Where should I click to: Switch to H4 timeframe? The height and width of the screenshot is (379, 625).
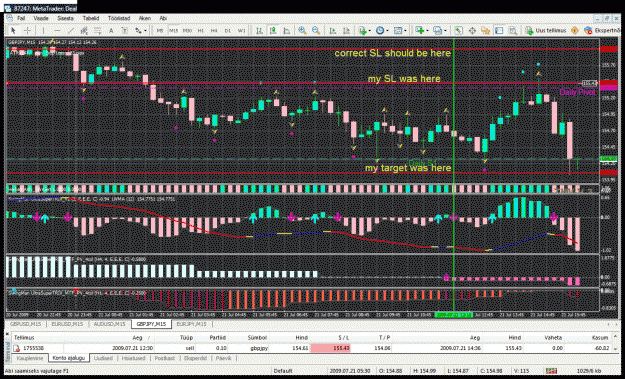[214, 31]
